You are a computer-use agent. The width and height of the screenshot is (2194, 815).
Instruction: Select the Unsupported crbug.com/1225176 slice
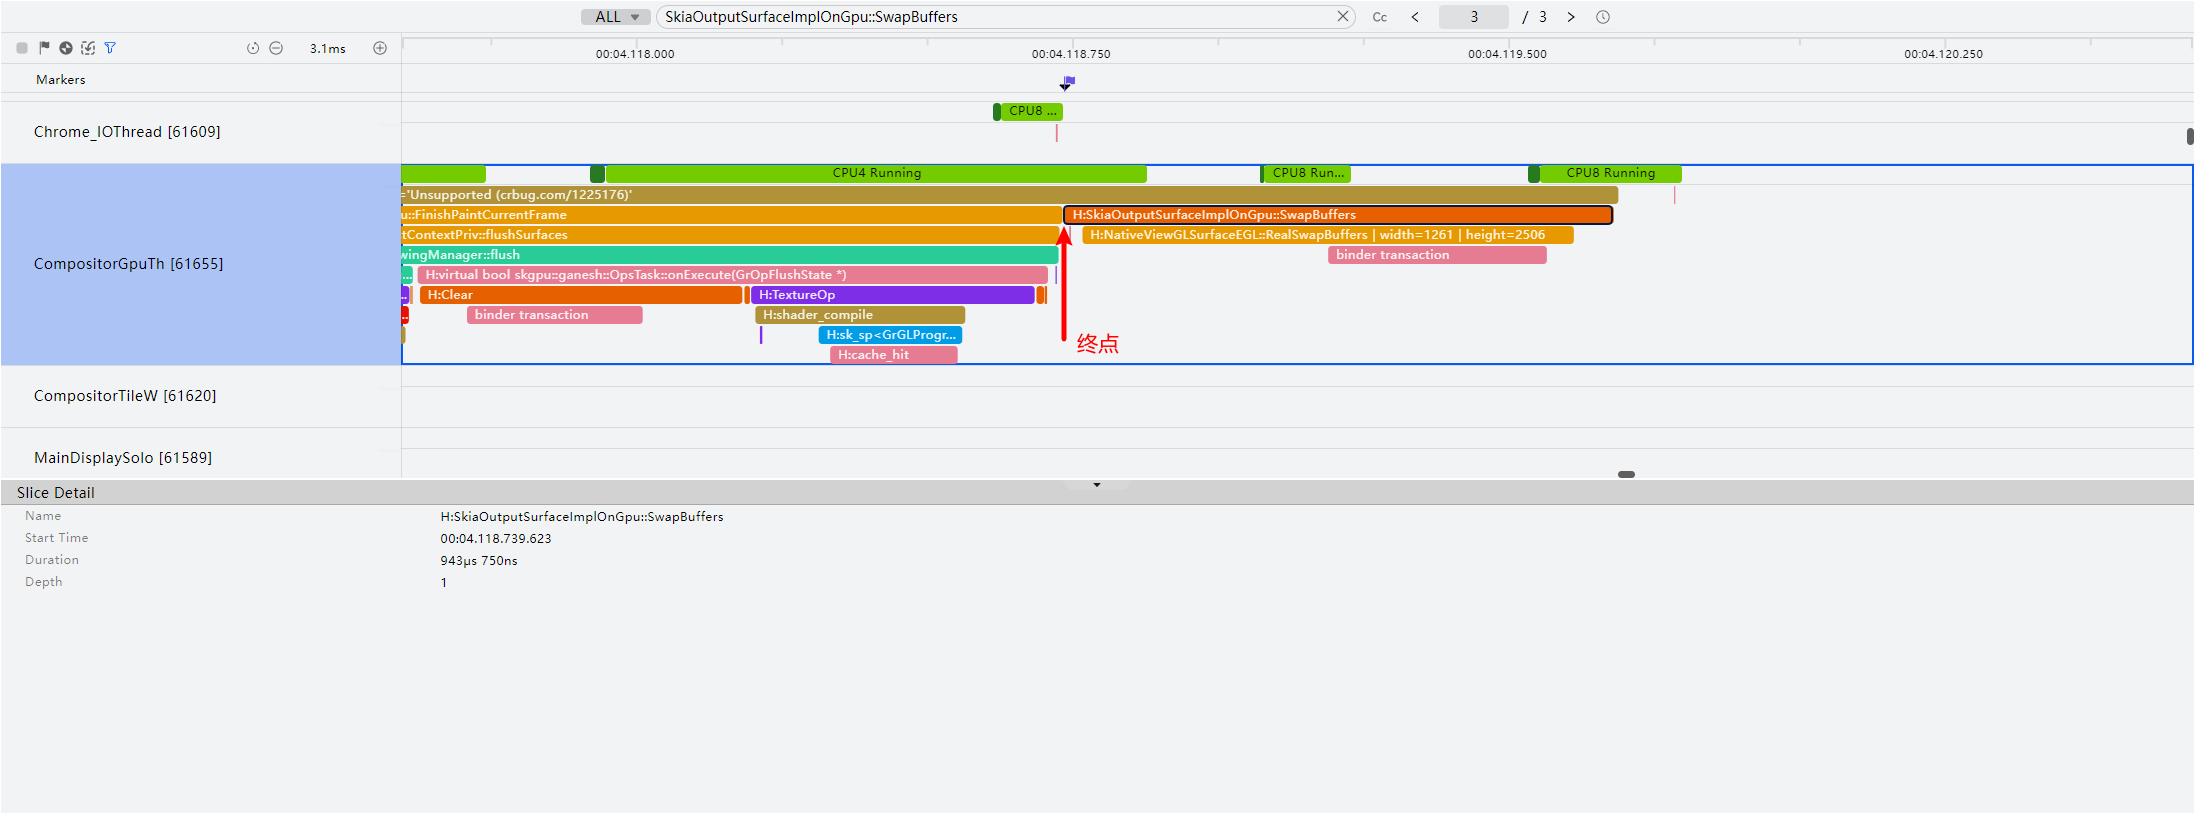1010,195
